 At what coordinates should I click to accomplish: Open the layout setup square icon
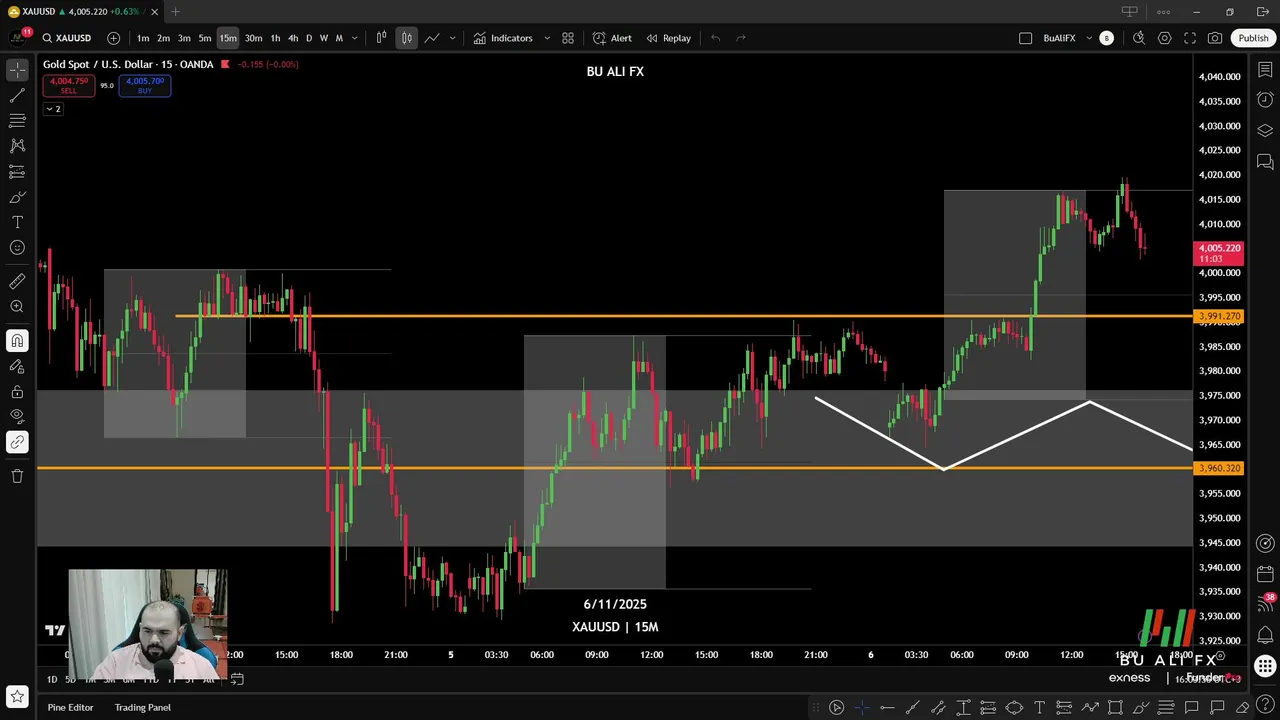point(1025,38)
